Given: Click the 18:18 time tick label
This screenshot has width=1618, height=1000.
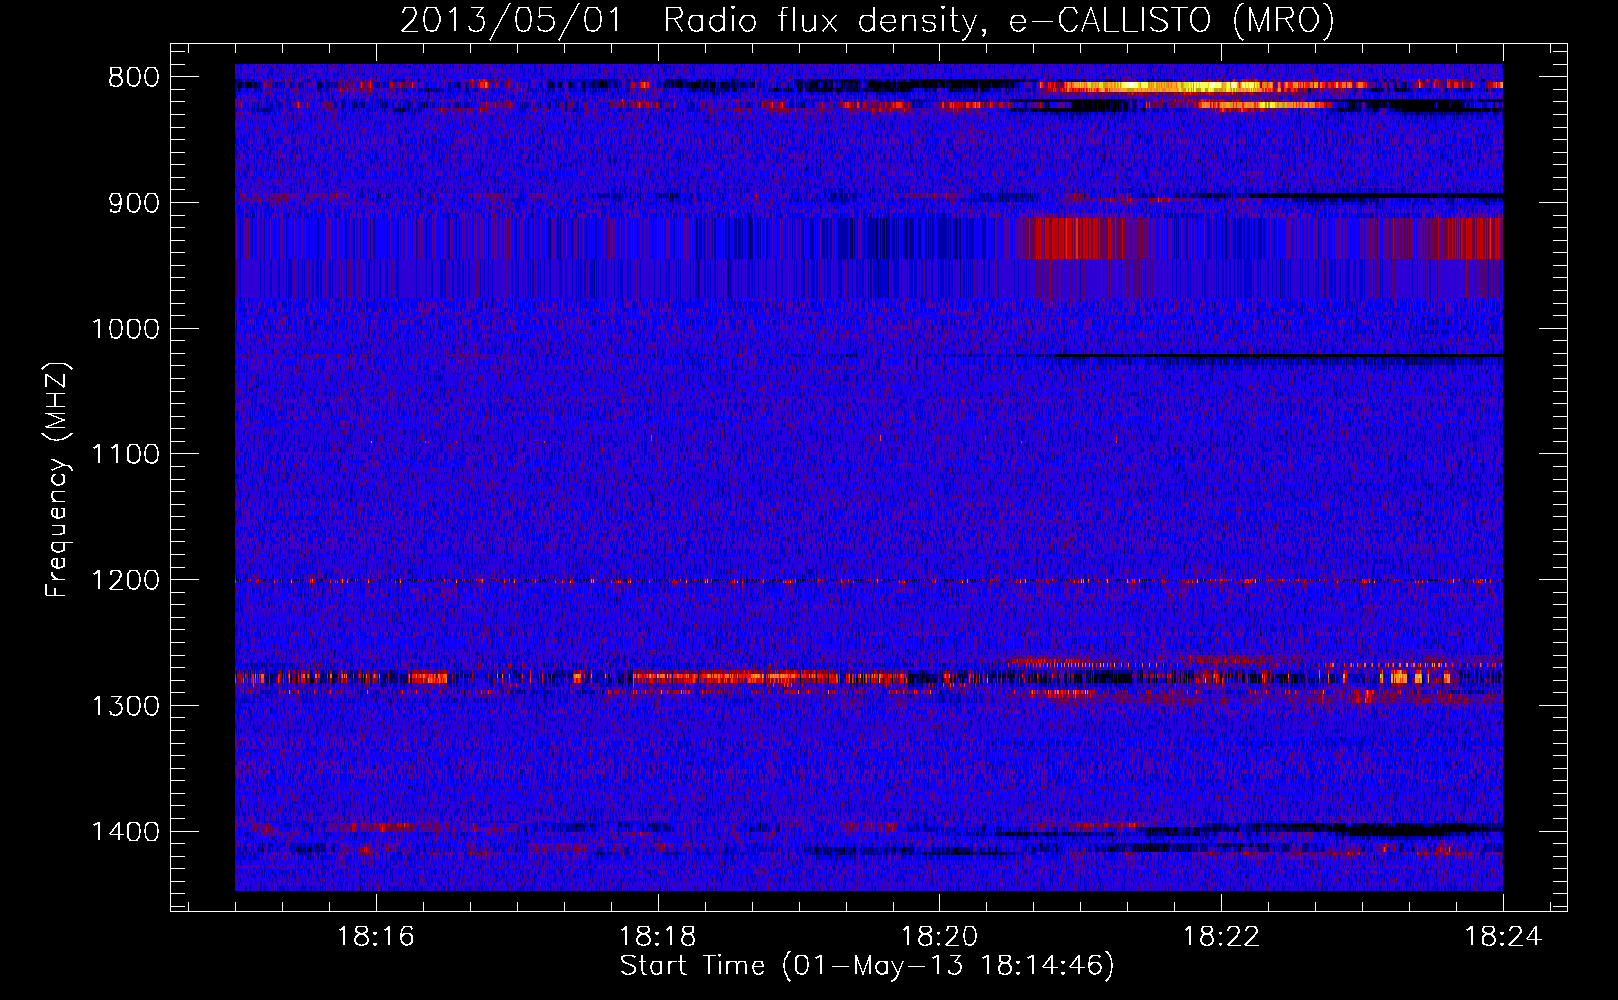Looking at the screenshot, I should click(x=658, y=937).
